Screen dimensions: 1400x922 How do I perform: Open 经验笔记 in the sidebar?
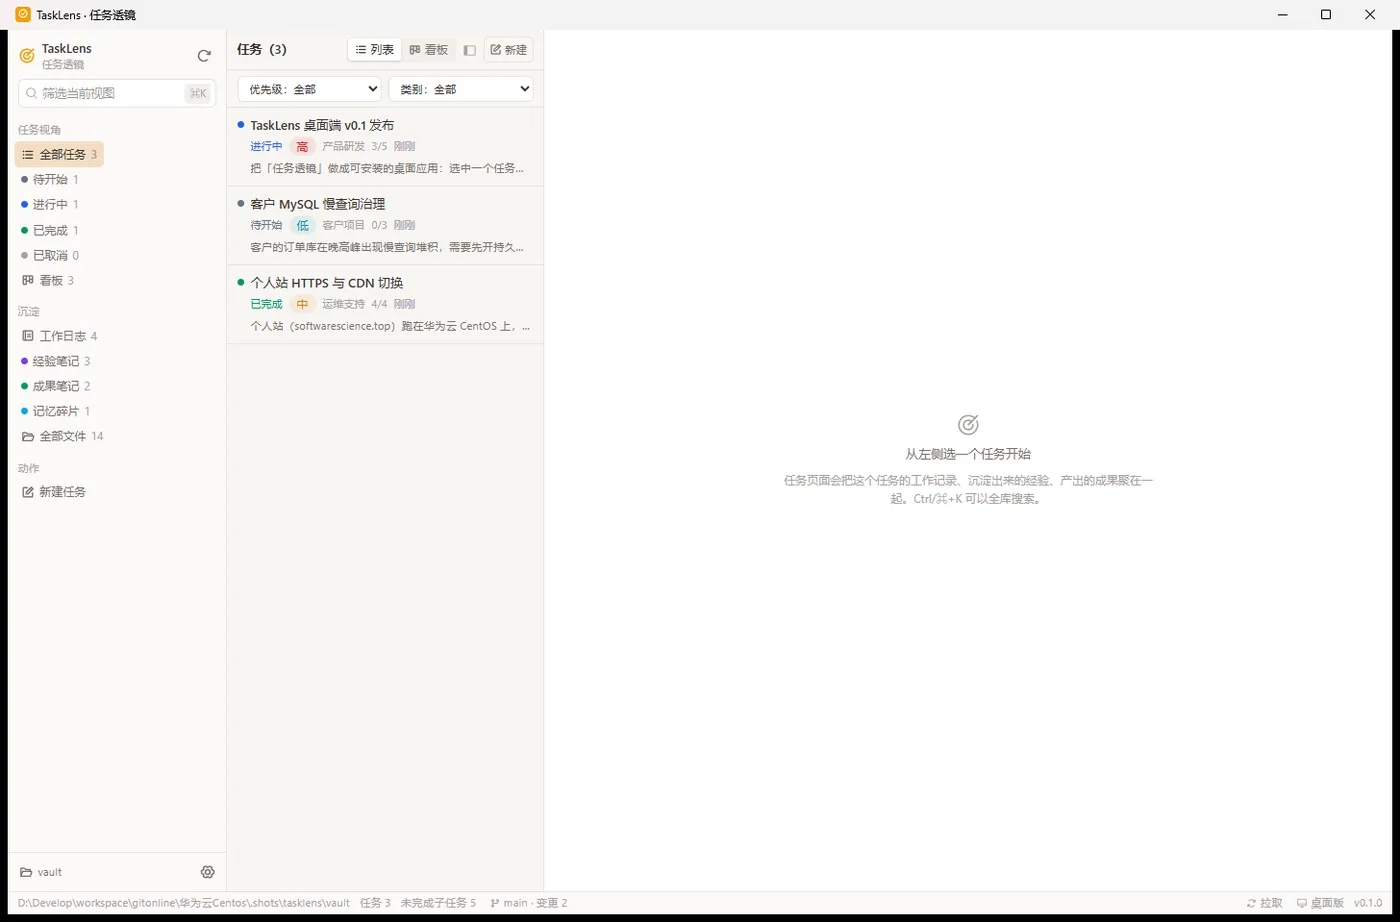55,361
